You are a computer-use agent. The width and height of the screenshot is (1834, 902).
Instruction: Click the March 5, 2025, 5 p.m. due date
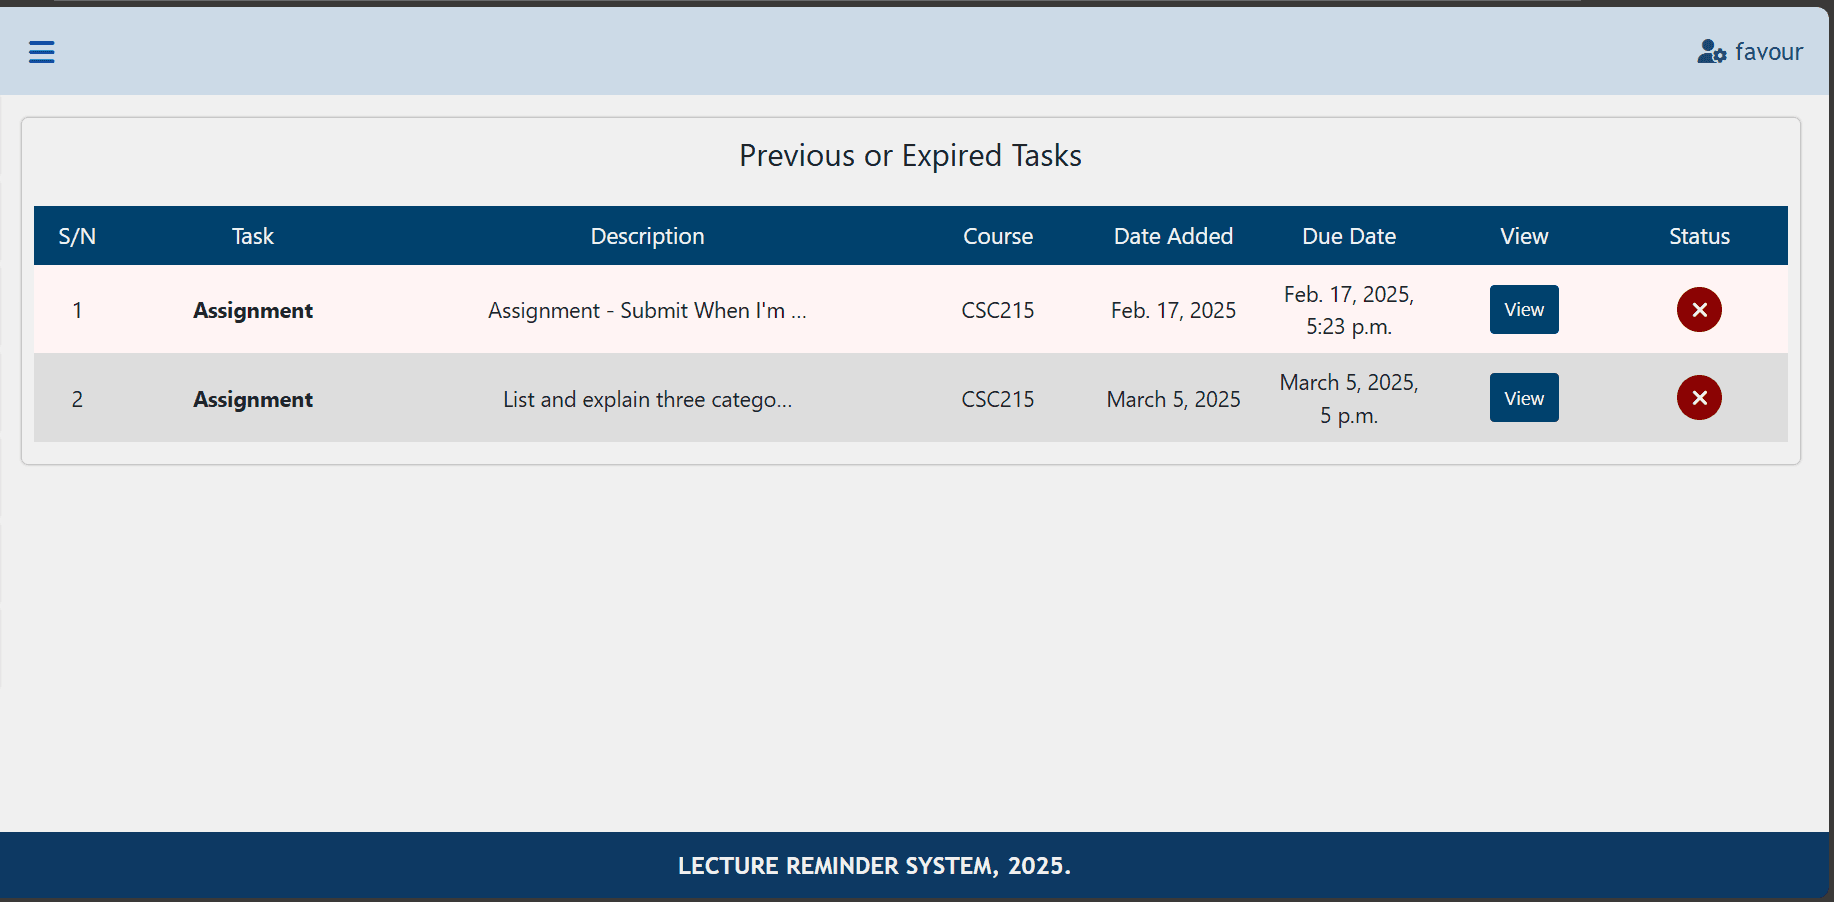(x=1348, y=399)
